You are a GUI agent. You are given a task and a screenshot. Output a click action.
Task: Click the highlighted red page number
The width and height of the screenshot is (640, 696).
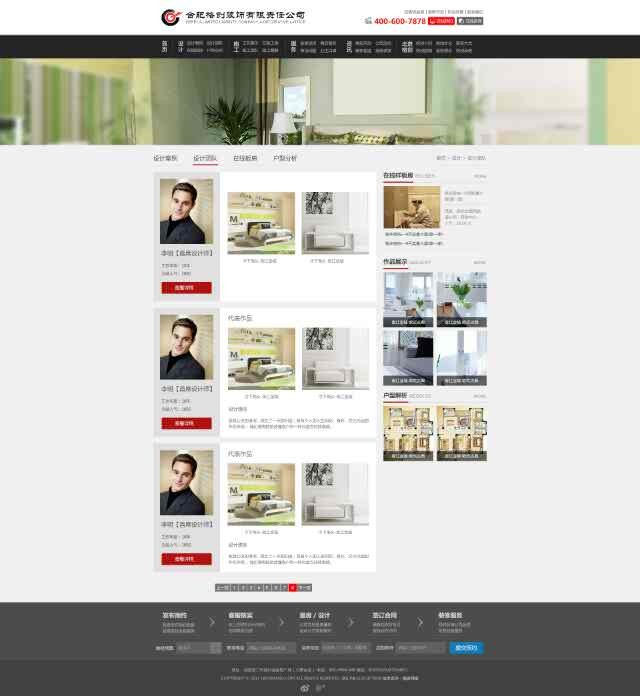(x=293, y=588)
